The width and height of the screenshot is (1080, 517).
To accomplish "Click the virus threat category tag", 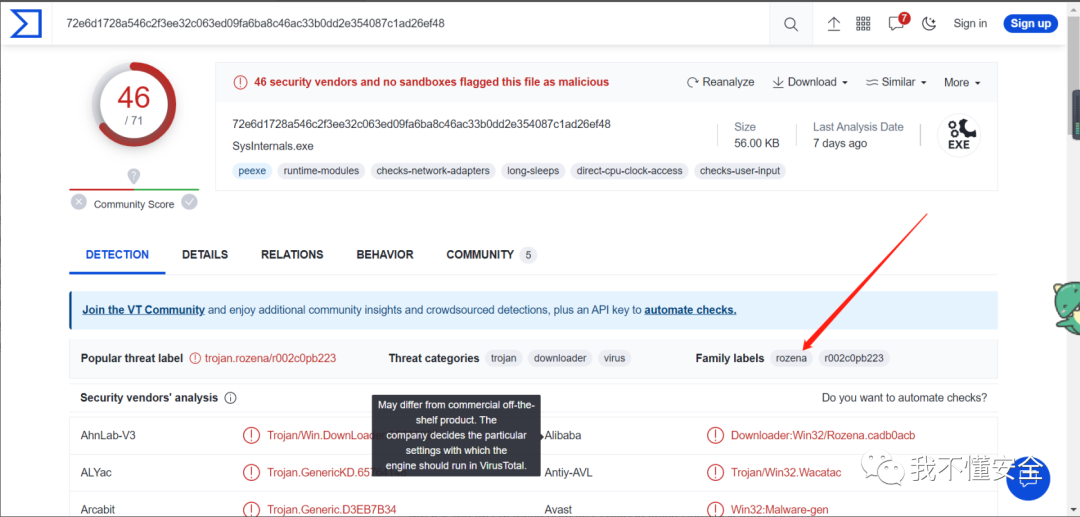I will coord(614,358).
